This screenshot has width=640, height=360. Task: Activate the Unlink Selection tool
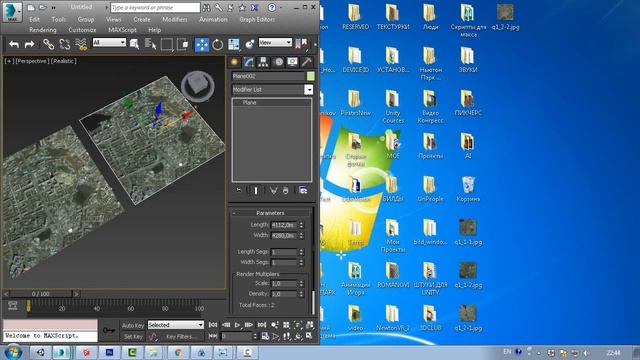coord(64,44)
